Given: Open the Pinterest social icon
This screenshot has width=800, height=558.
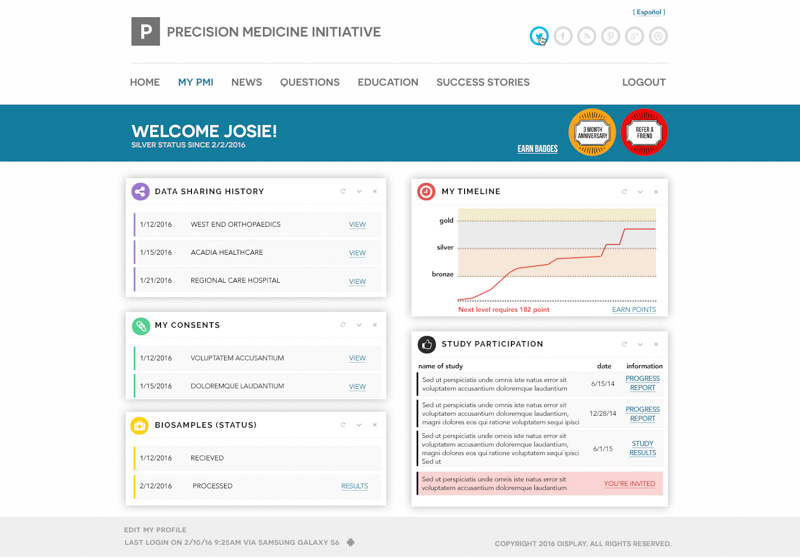Looking at the screenshot, I should pyautogui.click(x=610, y=36).
